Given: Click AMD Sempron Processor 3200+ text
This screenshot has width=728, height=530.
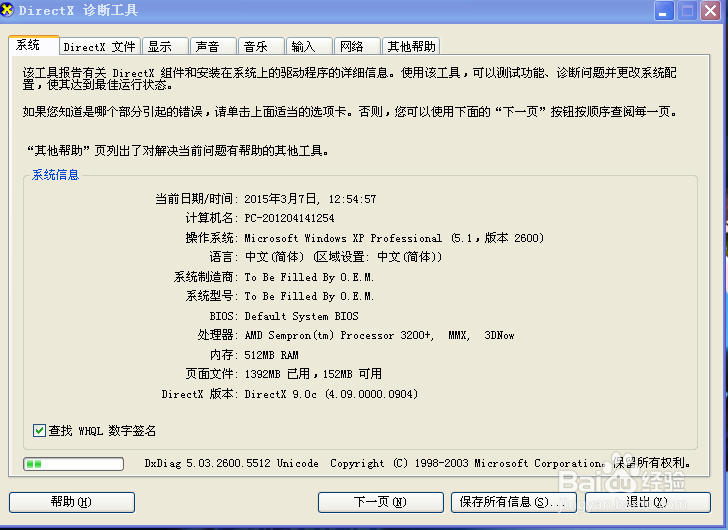Looking at the screenshot, I should pyautogui.click(x=339, y=335).
